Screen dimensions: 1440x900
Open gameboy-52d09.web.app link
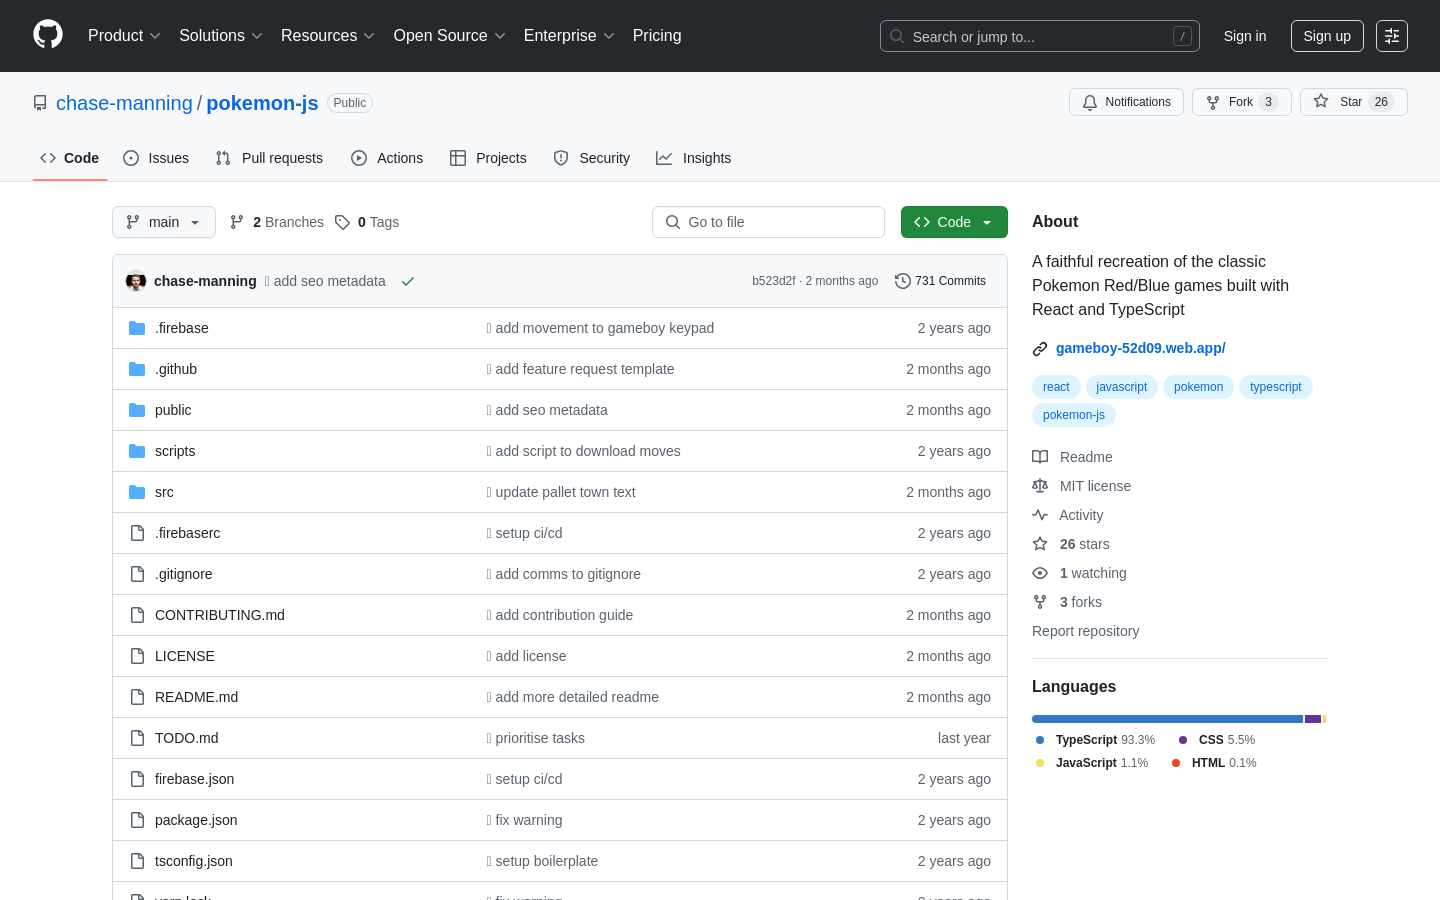(1140, 348)
